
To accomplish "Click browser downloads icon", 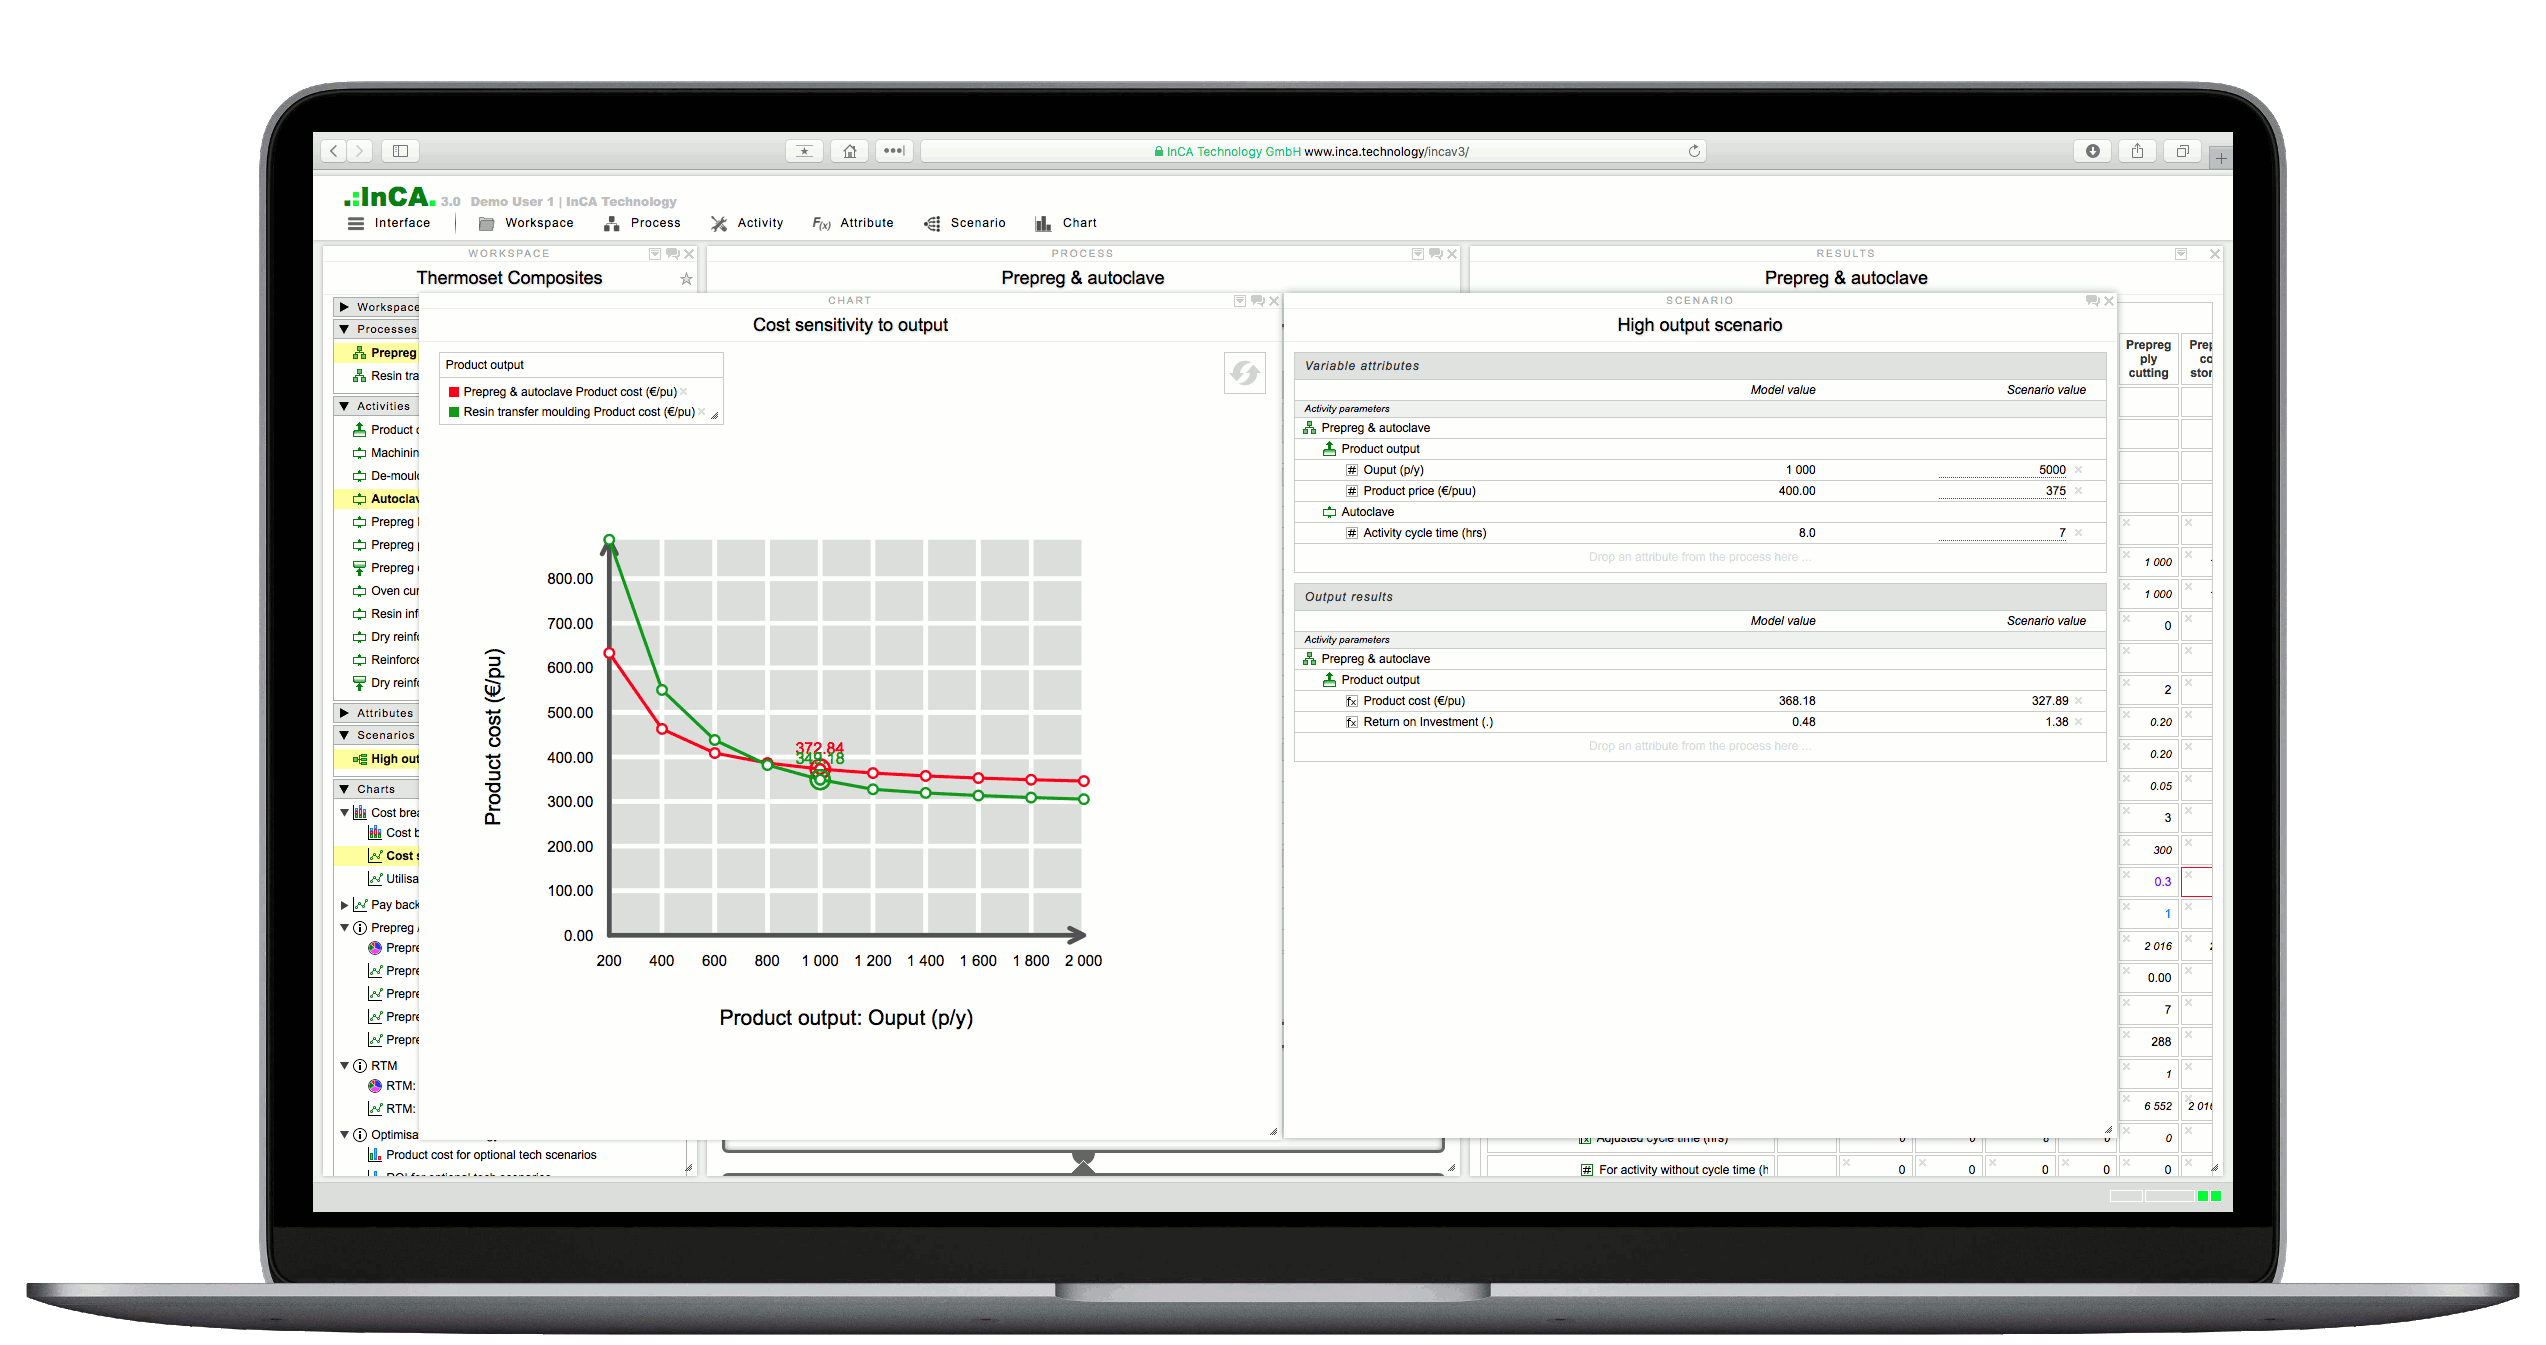I will [x=2092, y=151].
